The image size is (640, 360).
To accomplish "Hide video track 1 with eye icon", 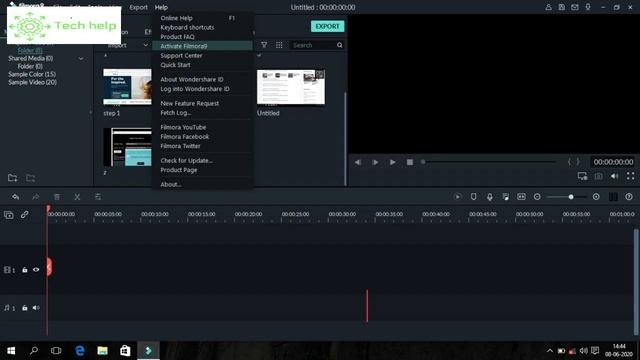I will tap(36, 270).
